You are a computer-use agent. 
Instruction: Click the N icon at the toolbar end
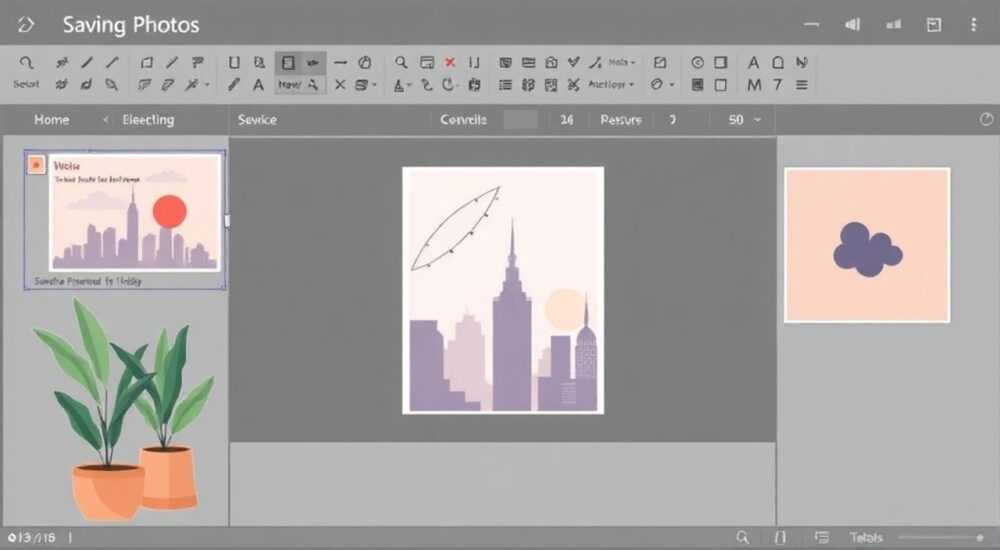coord(802,63)
